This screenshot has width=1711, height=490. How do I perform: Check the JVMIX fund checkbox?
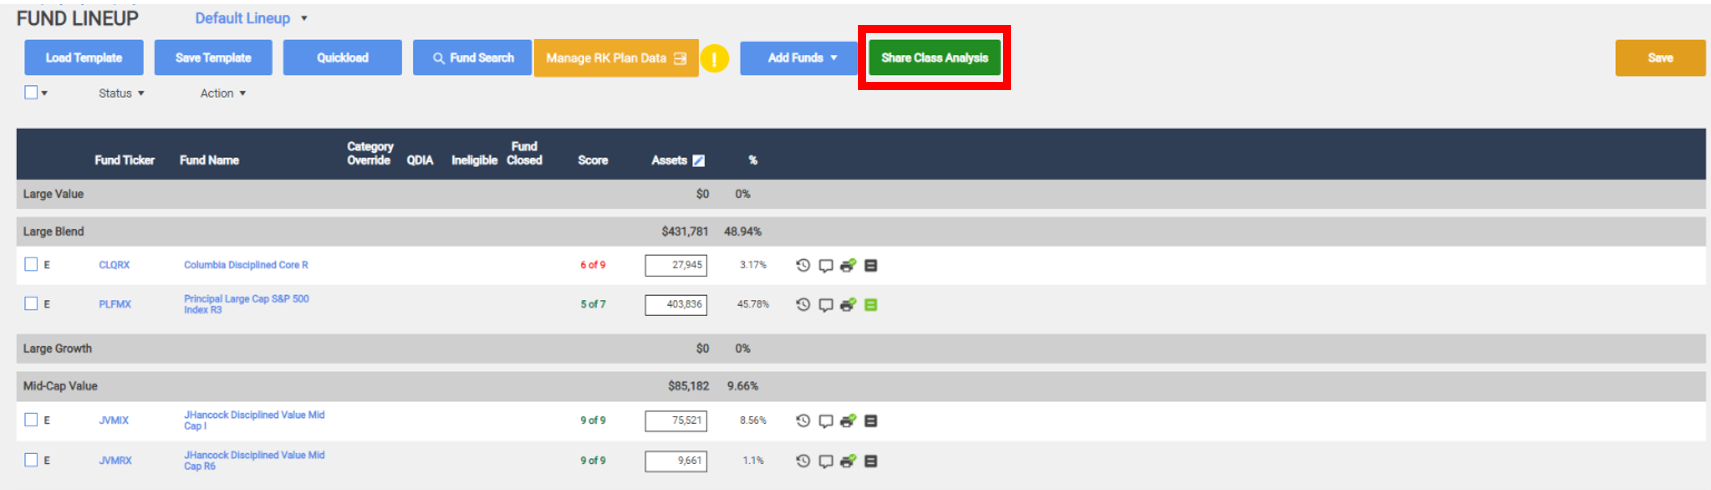click(x=31, y=420)
